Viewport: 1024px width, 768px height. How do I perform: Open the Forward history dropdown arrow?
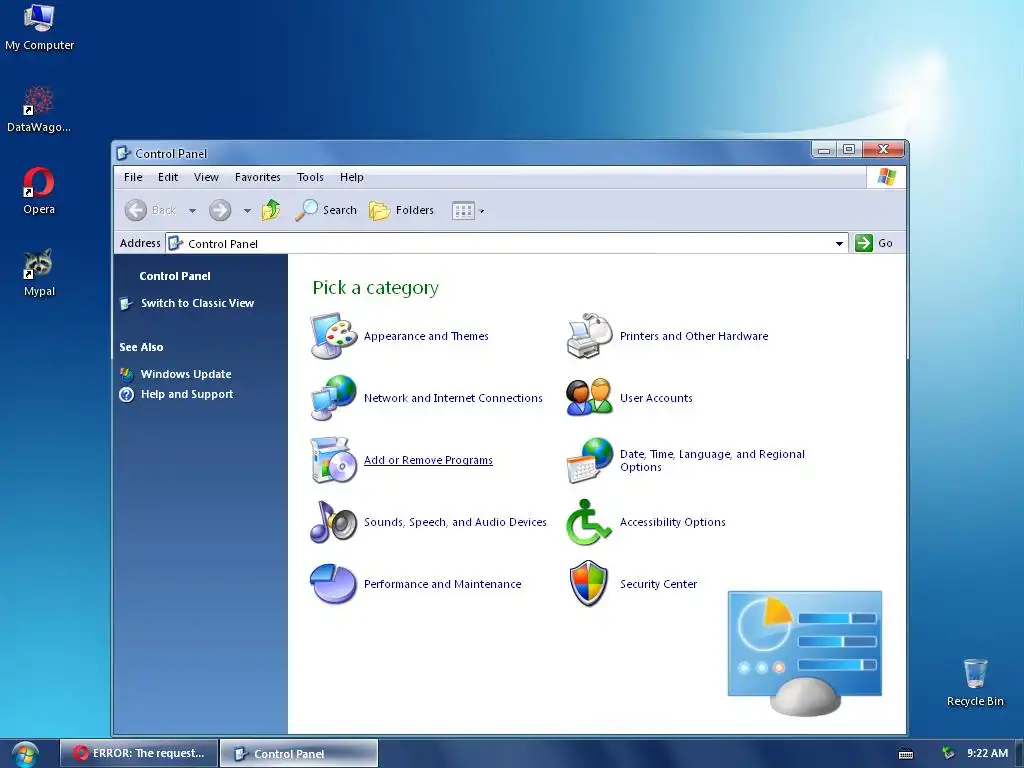pyautogui.click(x=247, y=211)
